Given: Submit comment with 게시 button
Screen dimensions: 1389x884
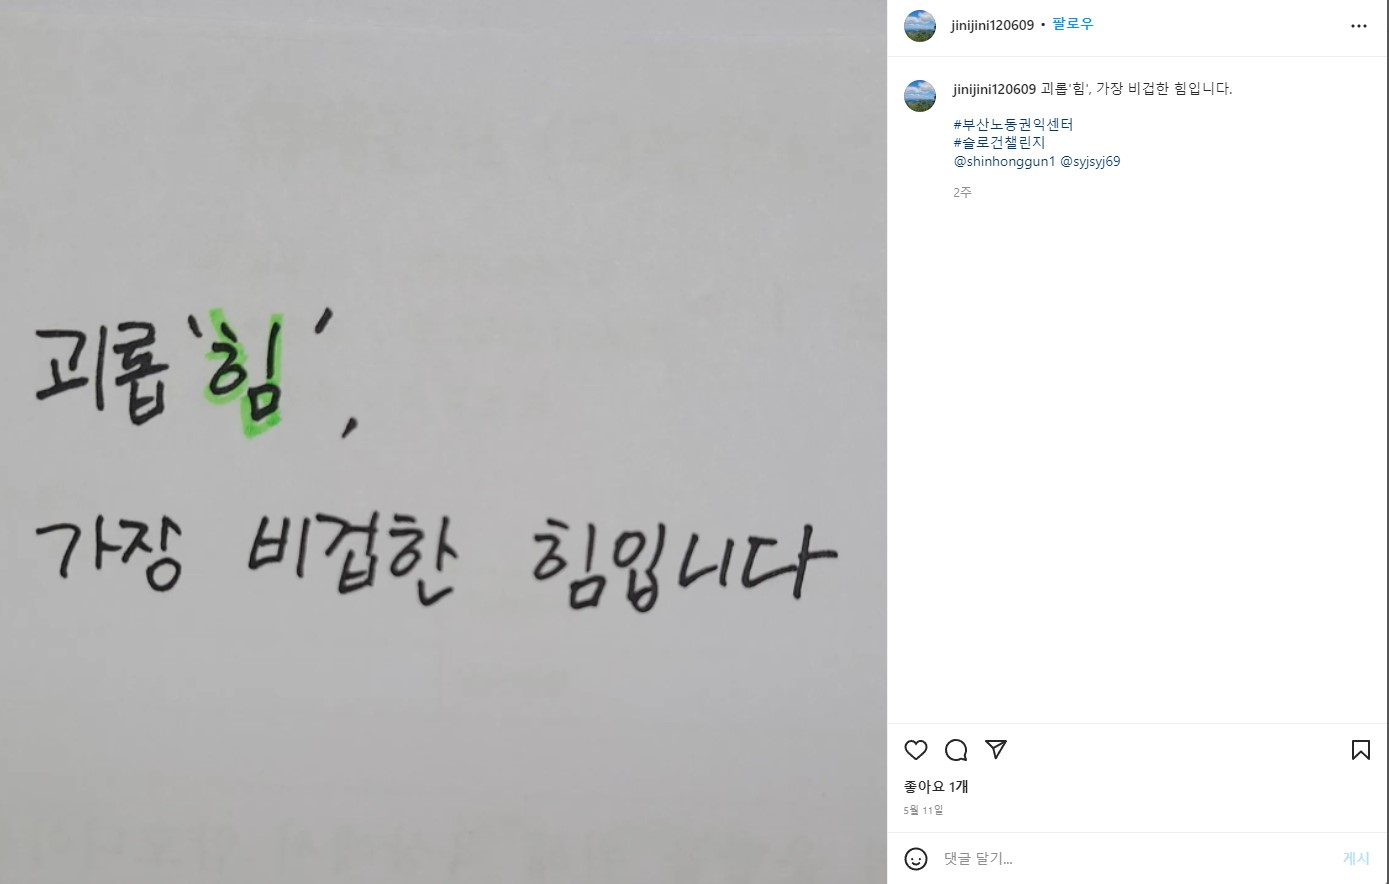Looking at the screenshot, I should (1356, 859).
